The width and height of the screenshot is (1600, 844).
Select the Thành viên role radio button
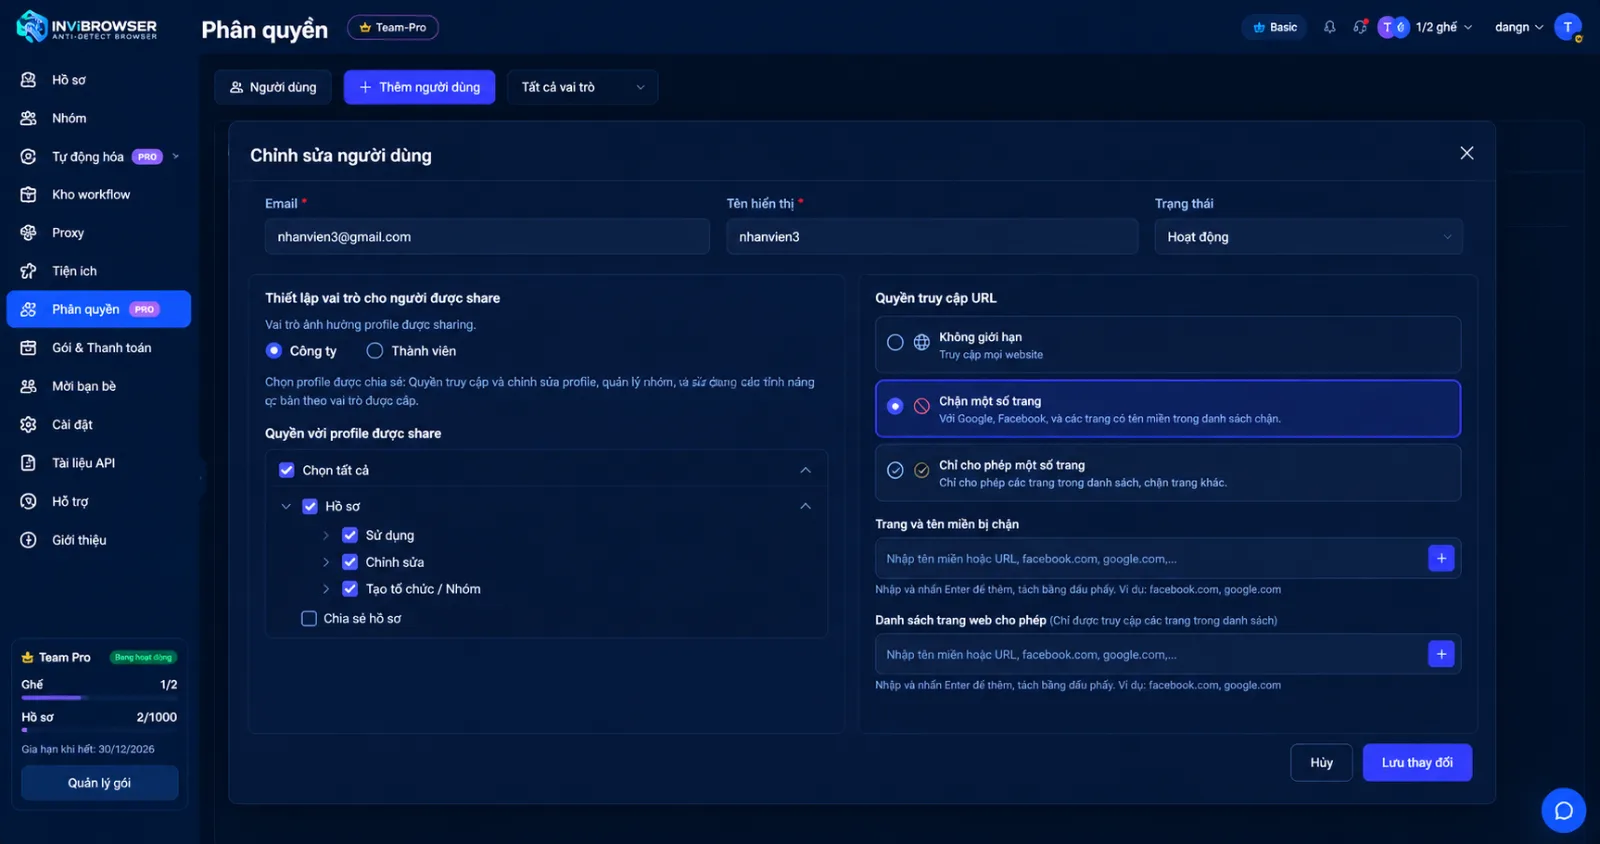(375, 351)
